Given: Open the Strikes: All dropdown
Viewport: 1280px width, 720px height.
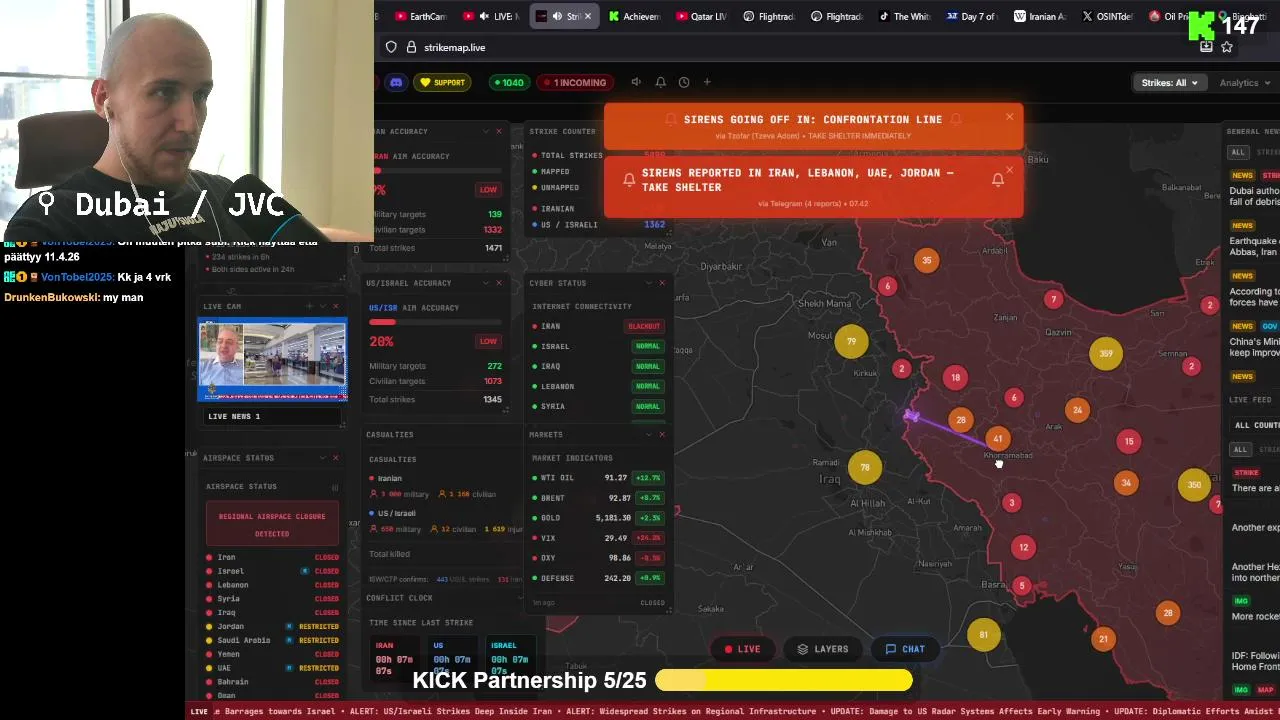Looking at the screenshot, I should click(x=1169, y=83).
